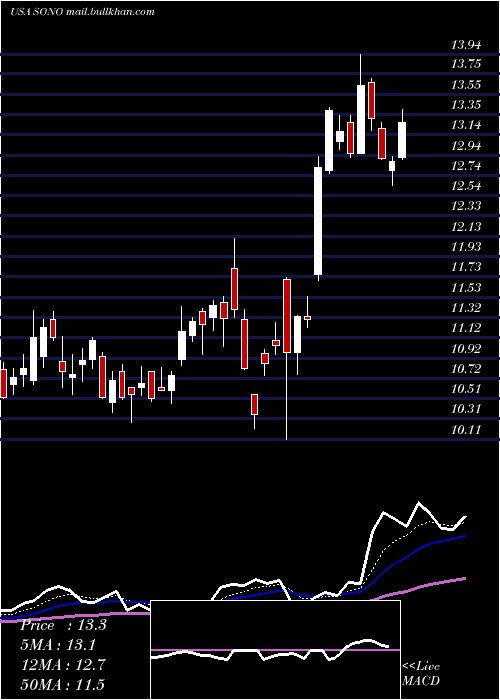
Task: Click the '12MA : 12.7' readout
Action: [63, 665]
